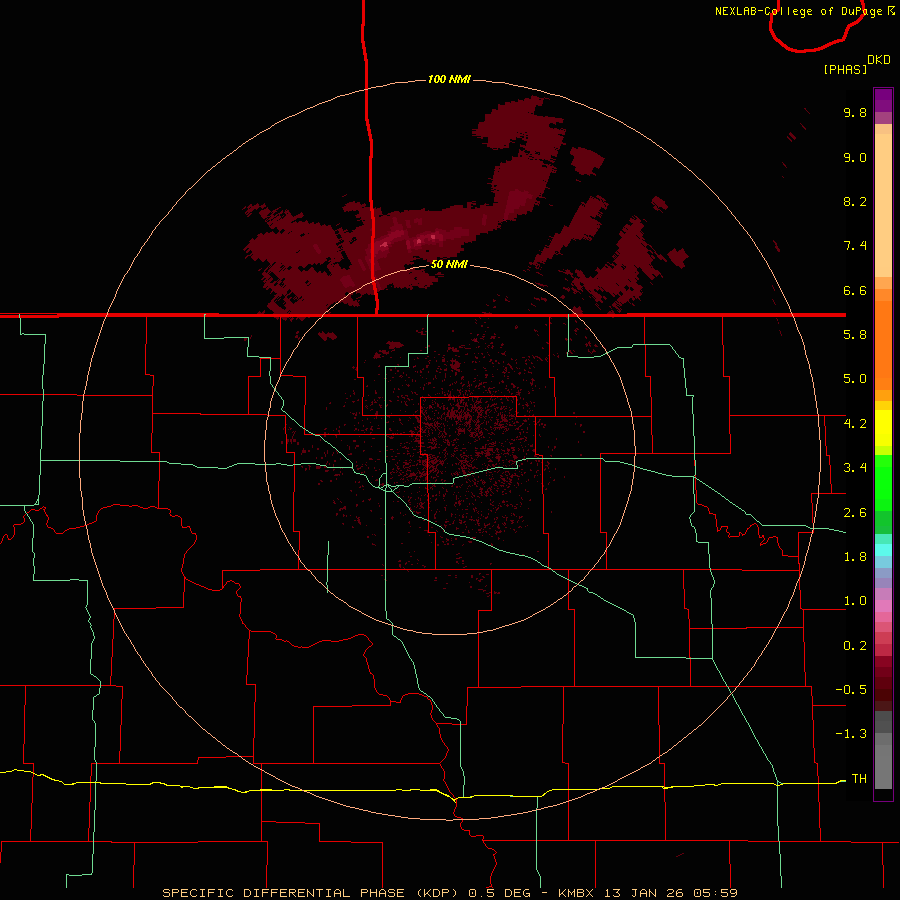Viewport: 900px width, 900px height.
Task: Click the 8.2 value on color scale
Action: coord(855,201)
